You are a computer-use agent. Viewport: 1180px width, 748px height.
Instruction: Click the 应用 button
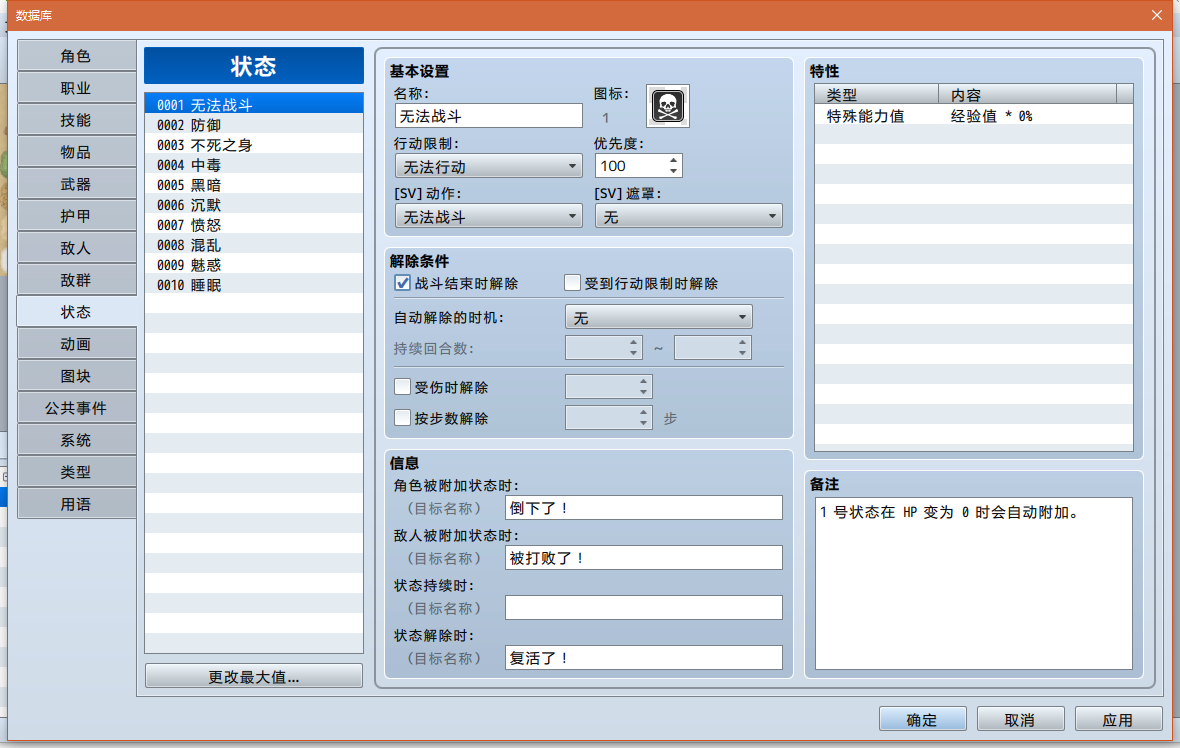pos(1118,719)
